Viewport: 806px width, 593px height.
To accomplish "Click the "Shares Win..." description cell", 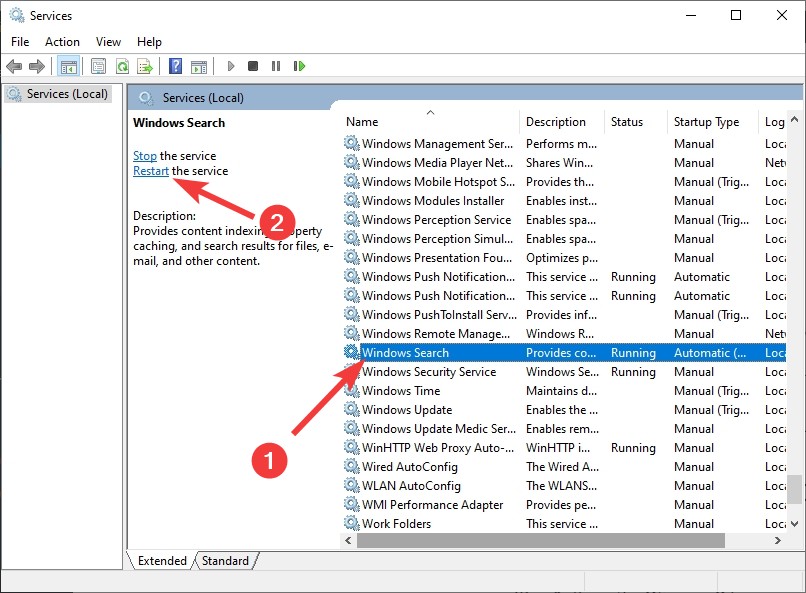I will coord(559,162).
